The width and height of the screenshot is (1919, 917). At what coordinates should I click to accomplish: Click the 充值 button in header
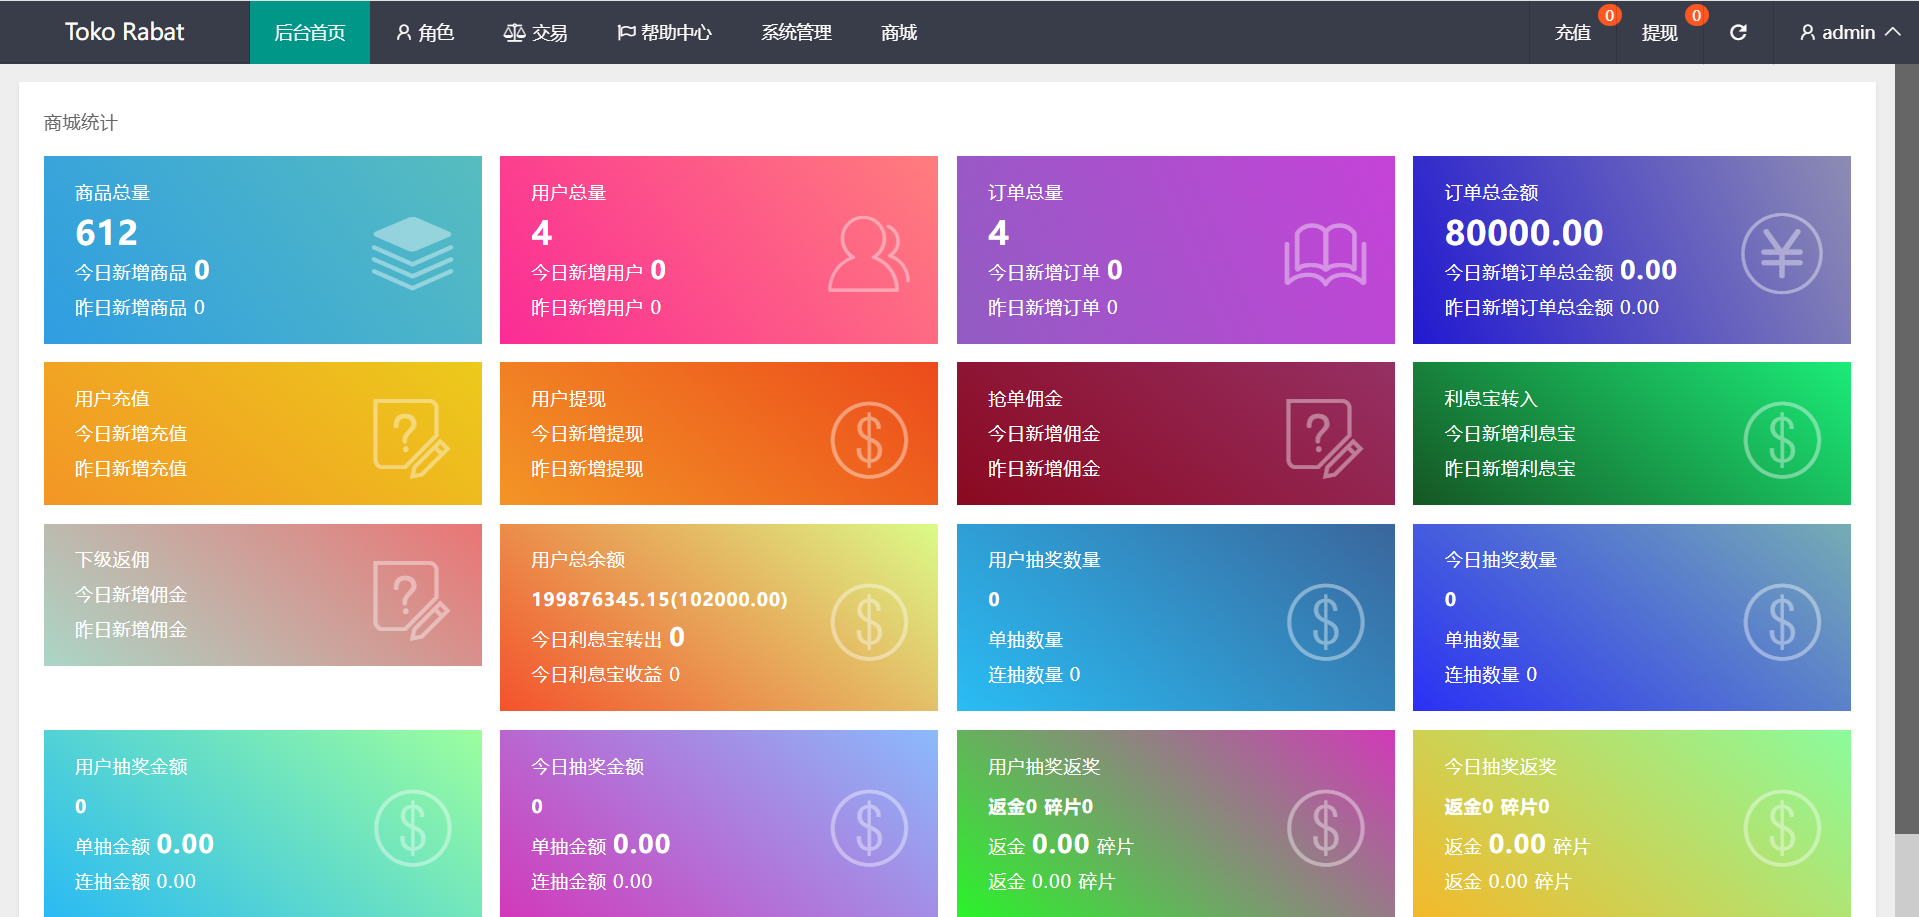coord(1573,32)
